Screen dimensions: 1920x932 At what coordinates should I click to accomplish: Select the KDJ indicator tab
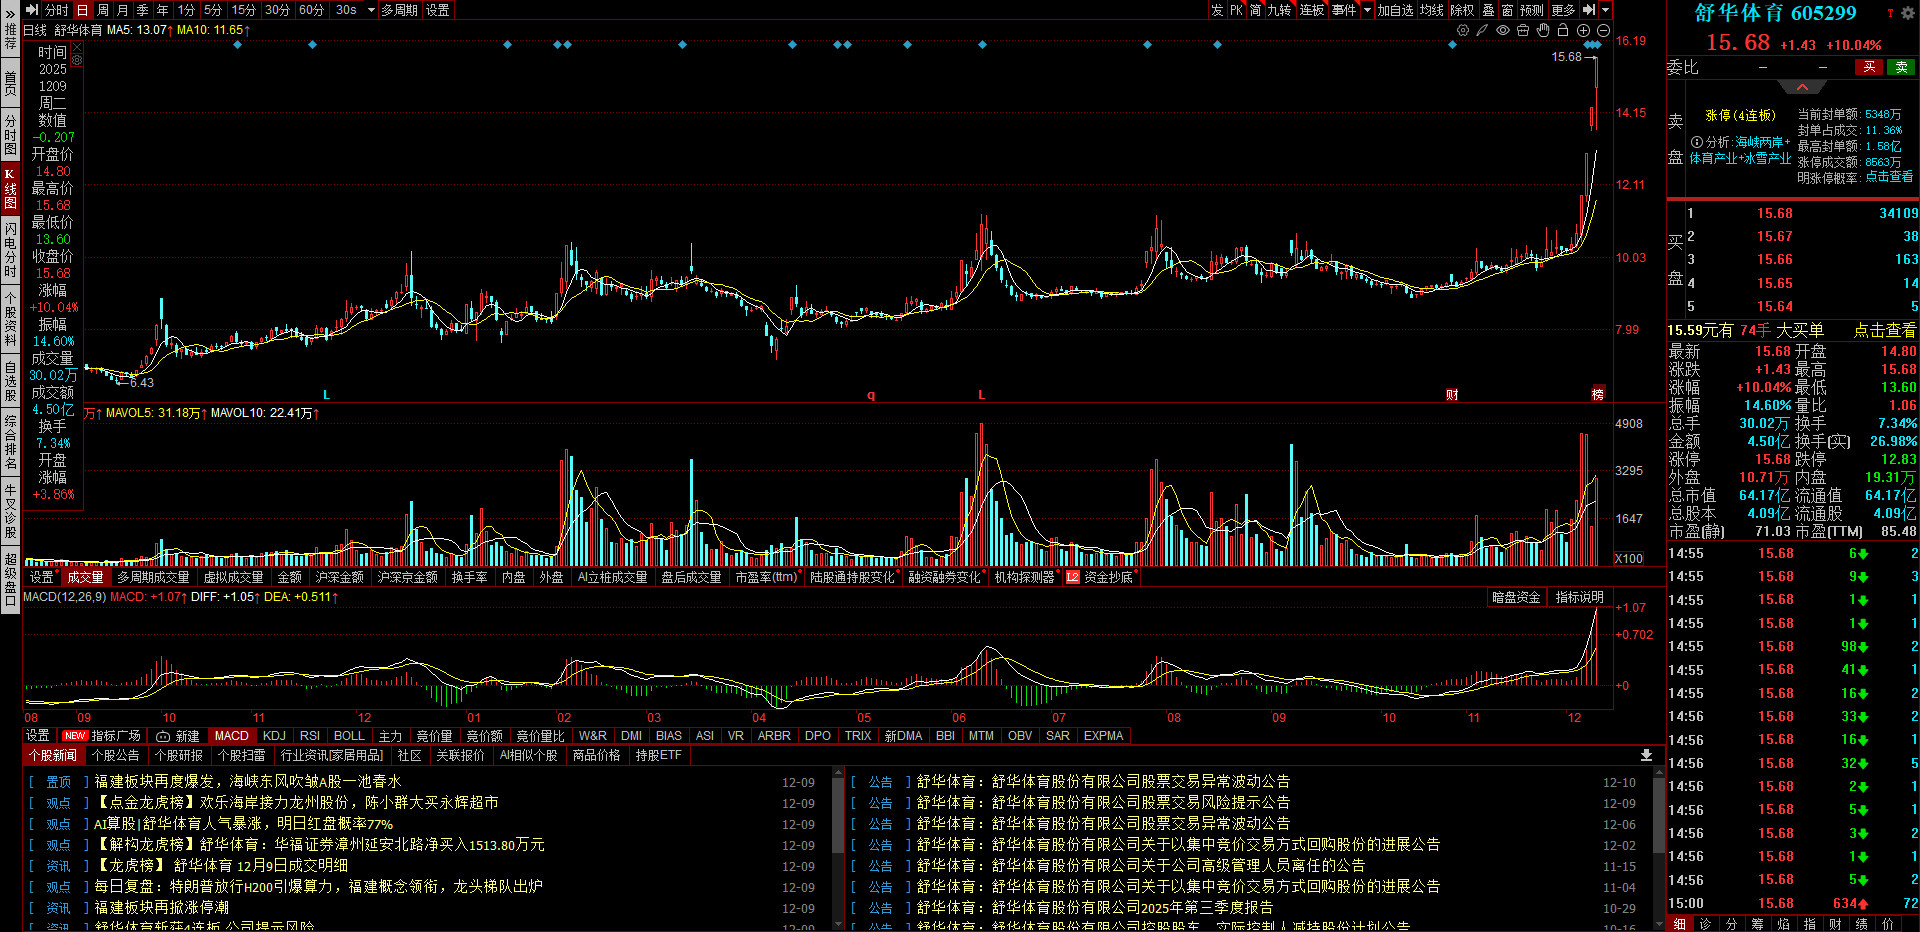[x=274, y=735]
